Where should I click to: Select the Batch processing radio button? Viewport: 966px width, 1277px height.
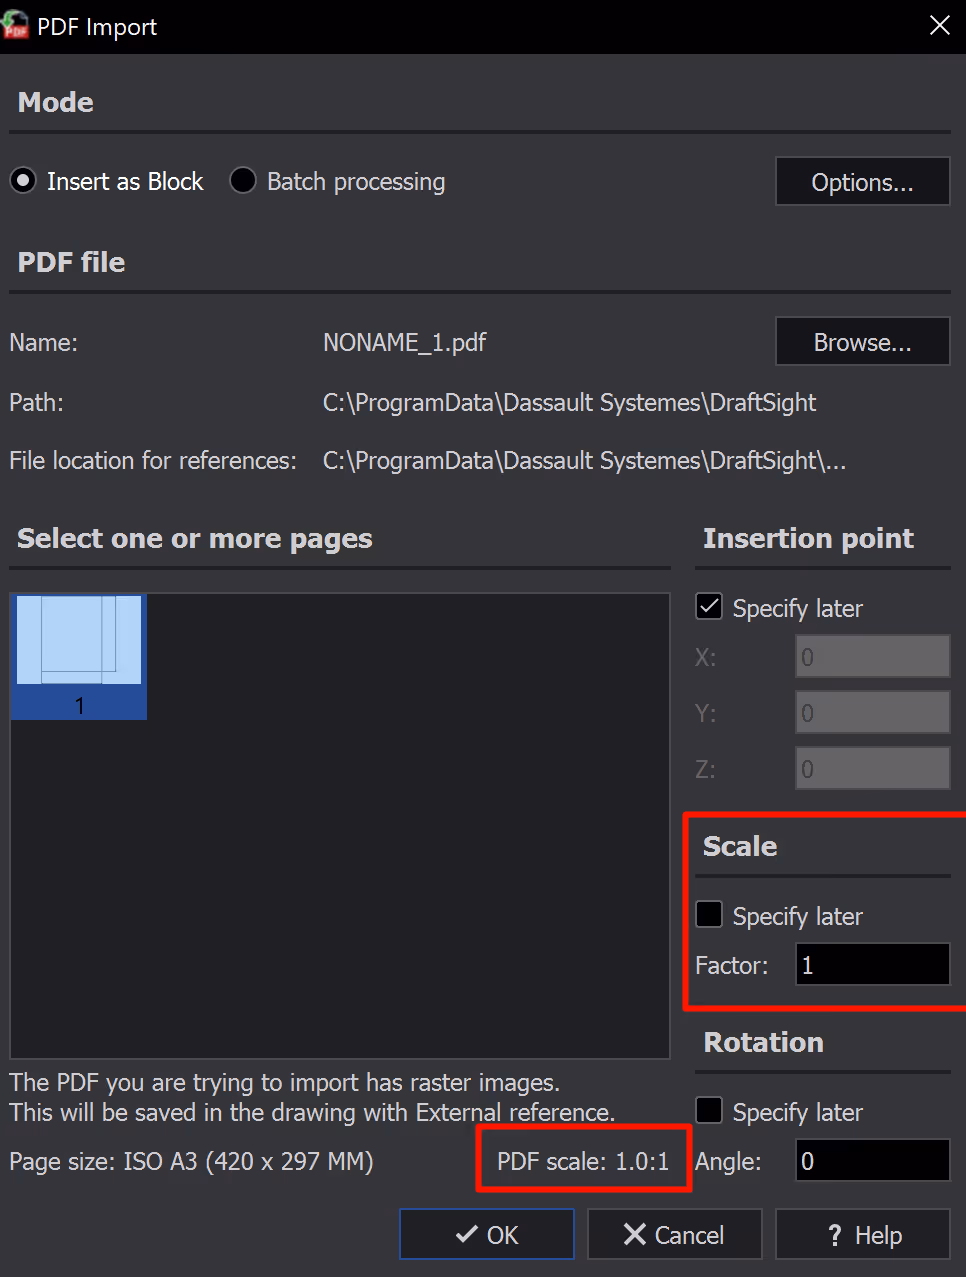(243, 181)
